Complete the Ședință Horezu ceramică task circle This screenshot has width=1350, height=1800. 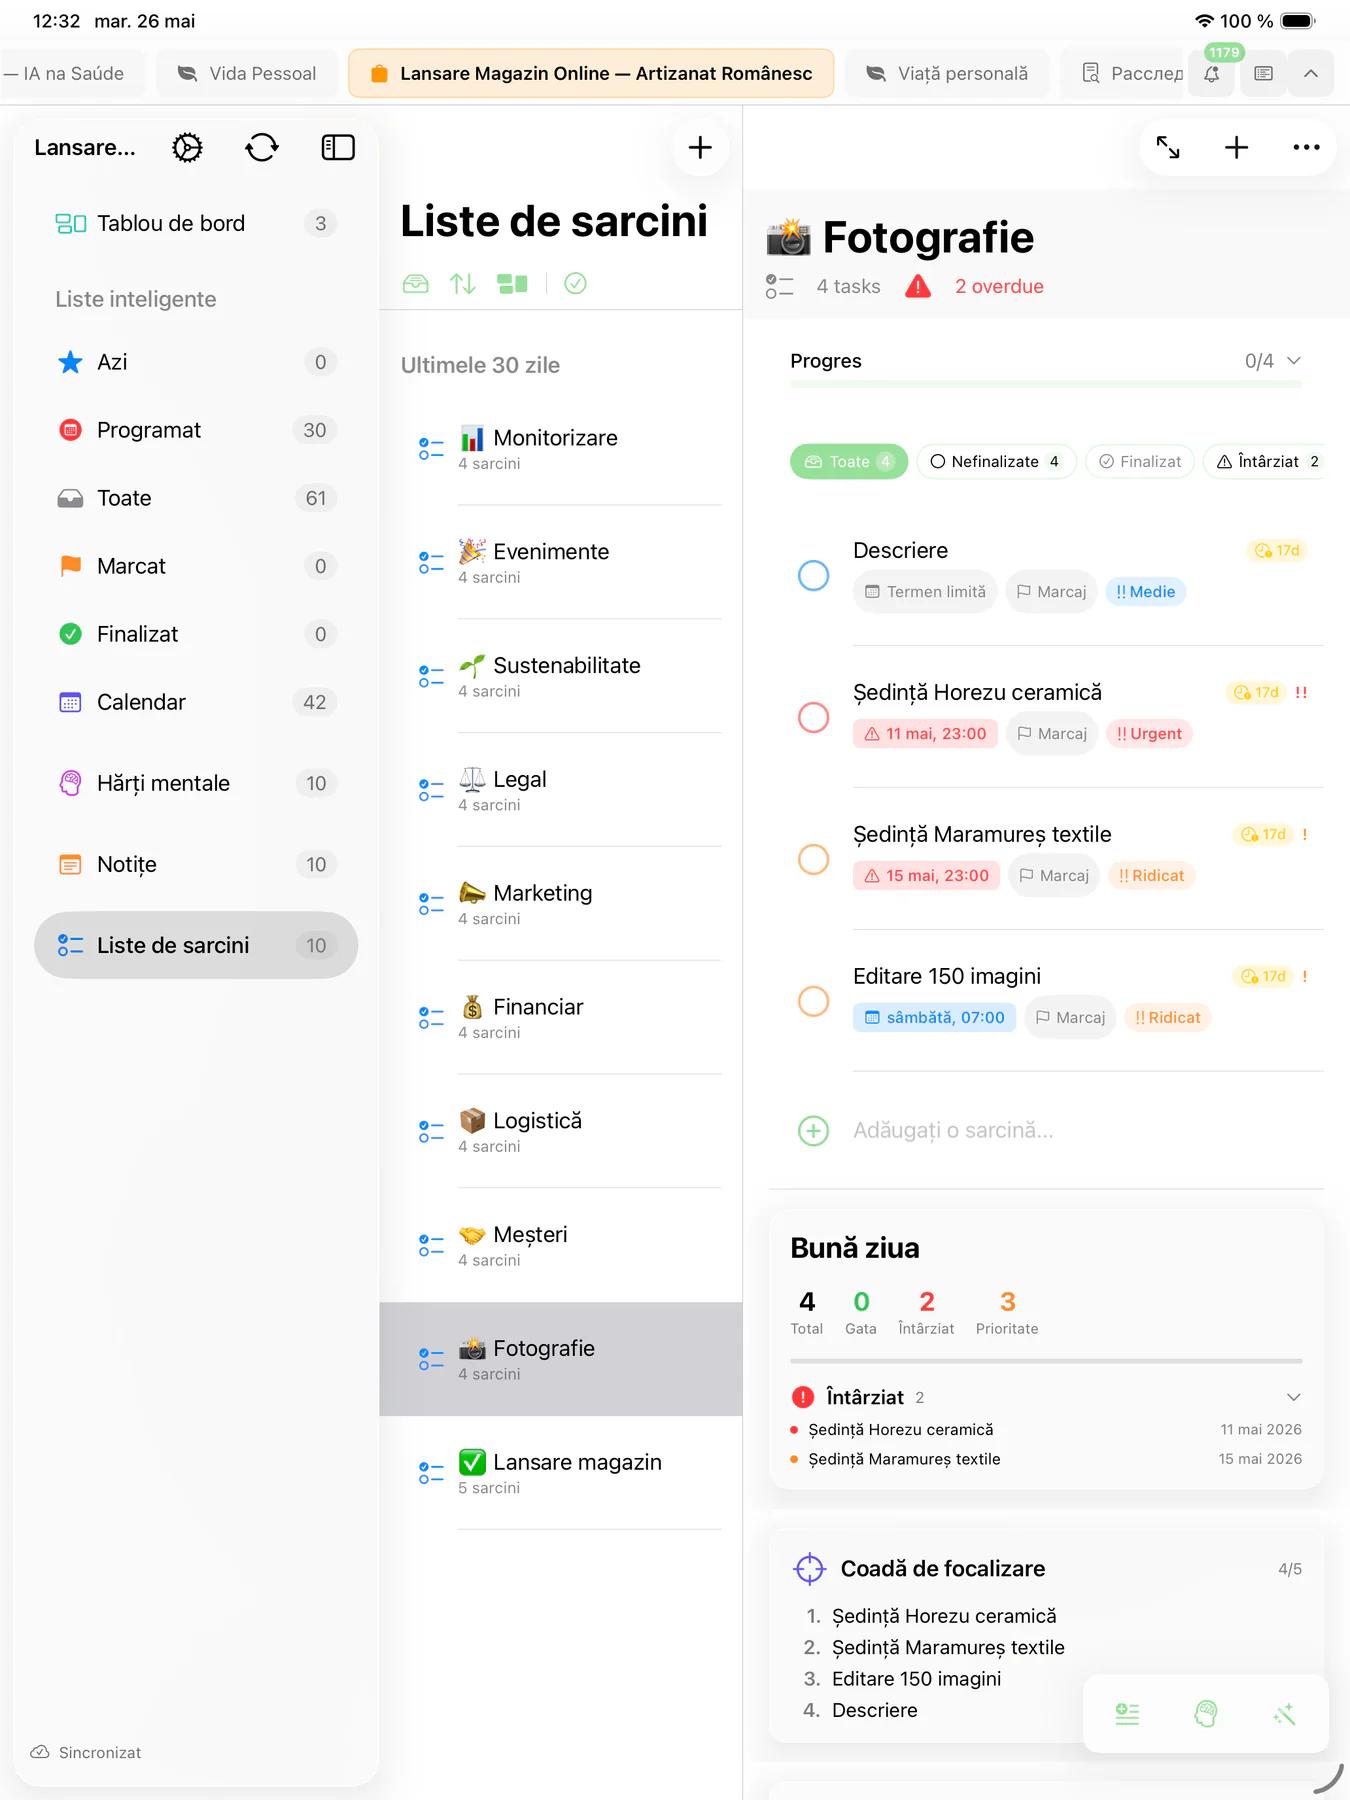coord(813,717)
